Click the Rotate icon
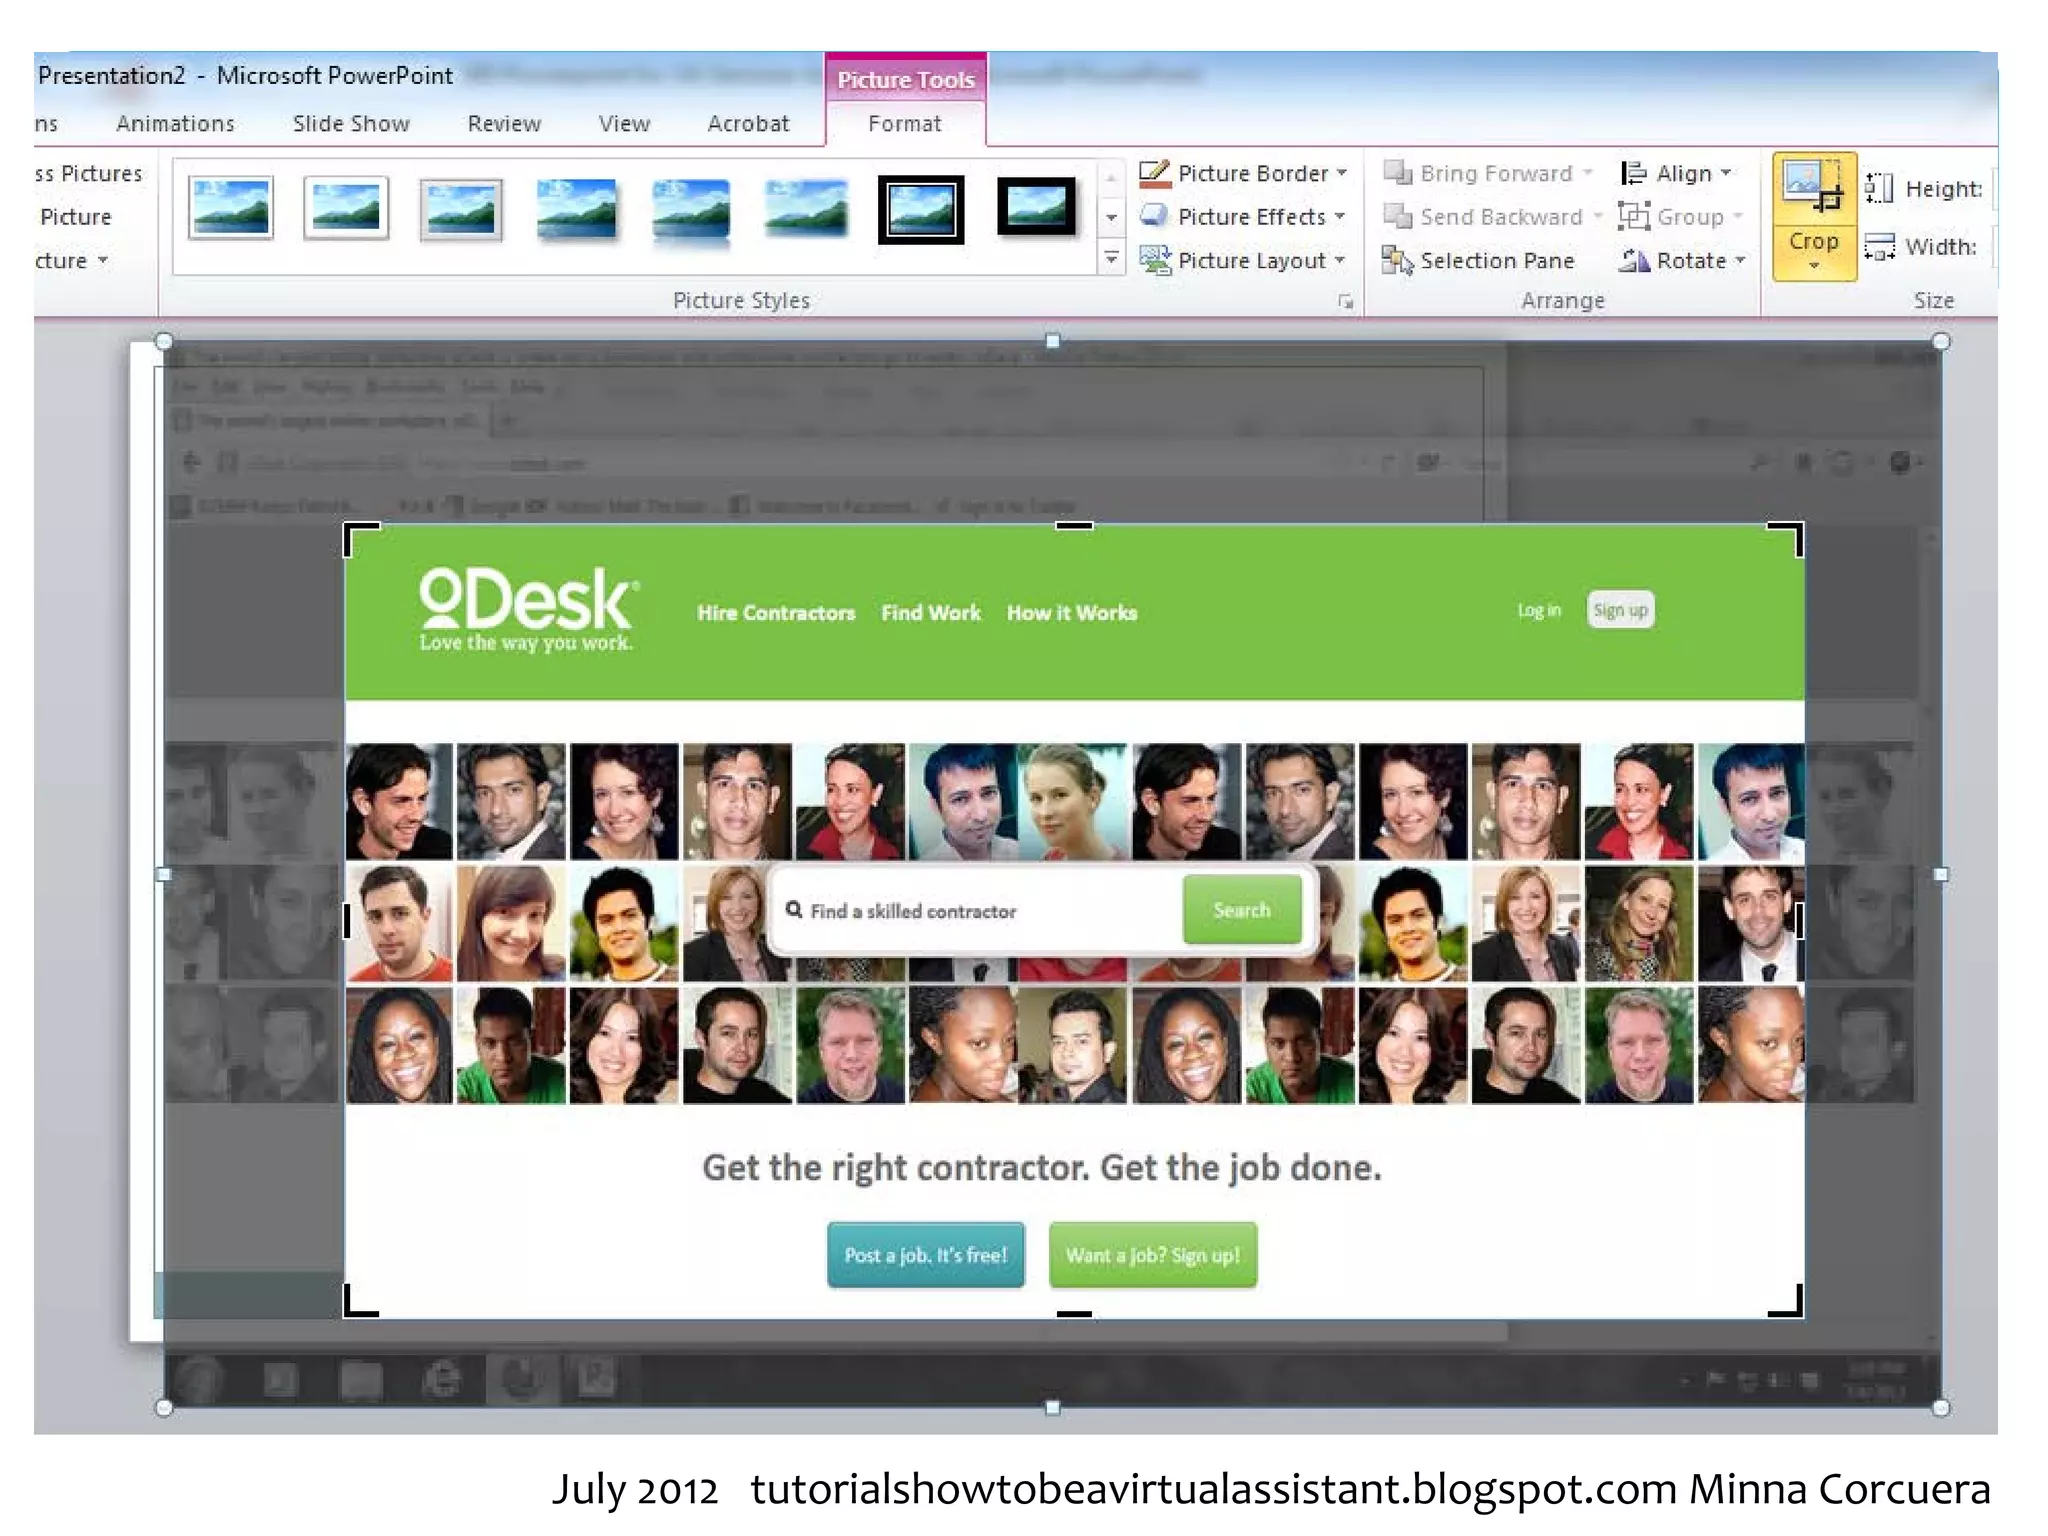Viewport: 2048px width, 1536px height. tap(1635, 261)
